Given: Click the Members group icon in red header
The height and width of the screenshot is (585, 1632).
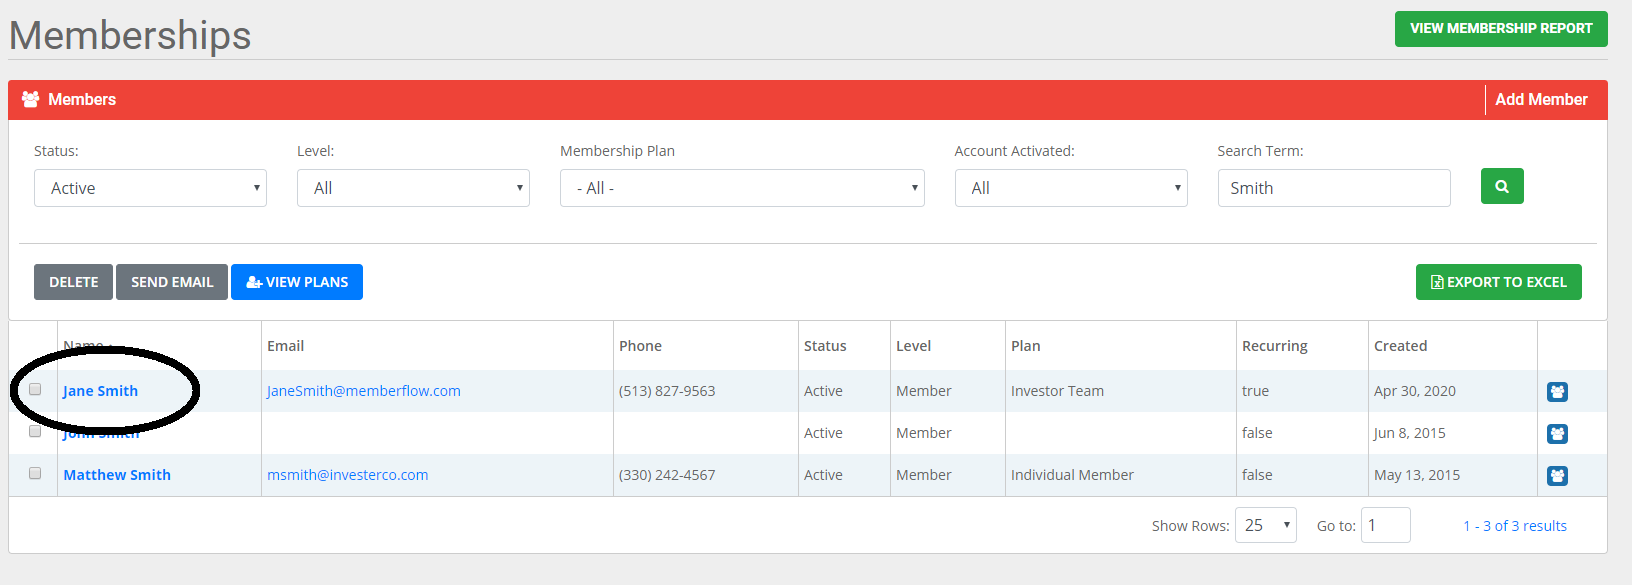Looking at the screenshot, I should tap(31, 99).
